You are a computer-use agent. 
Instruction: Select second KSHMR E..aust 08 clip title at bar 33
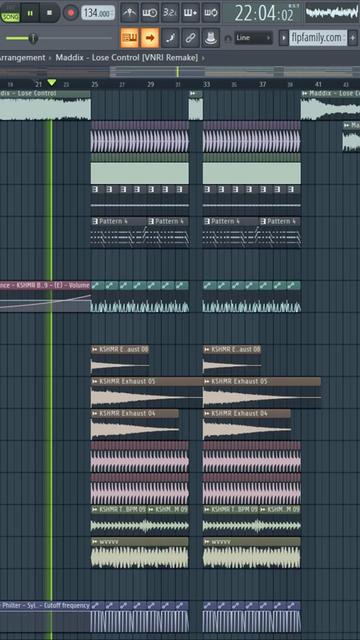[x=232, y=349]
